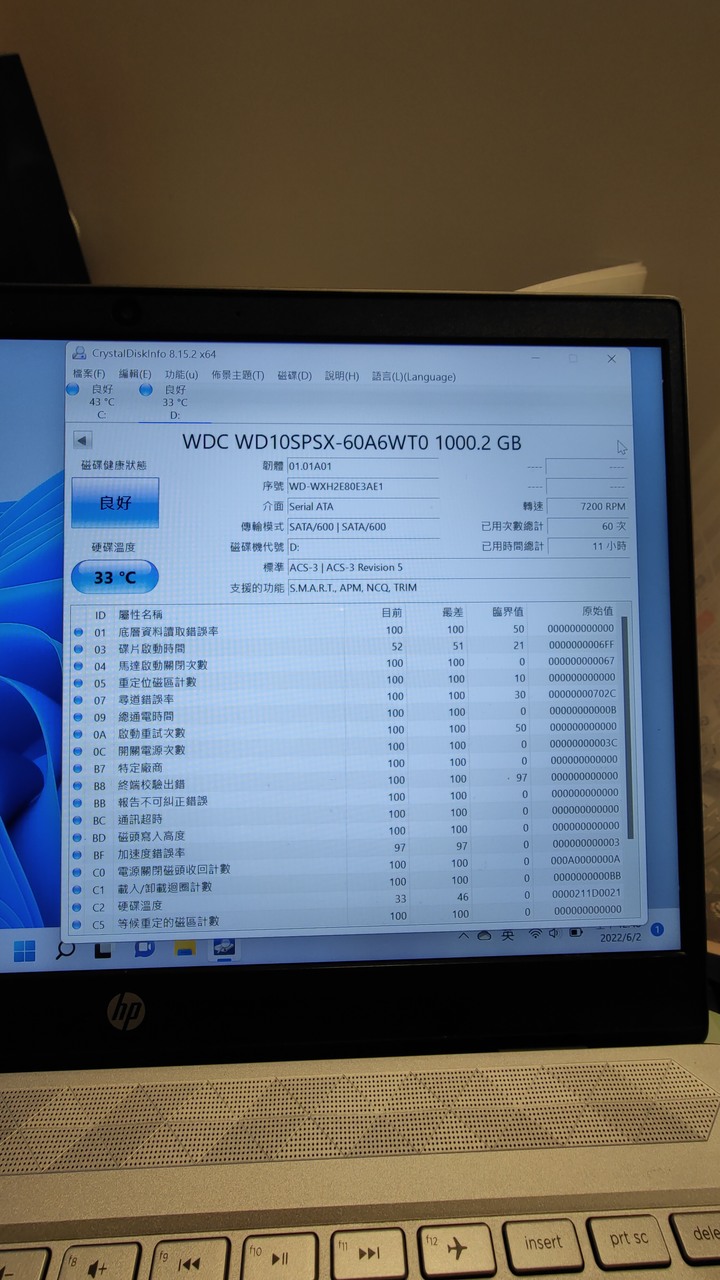Select the 尋道錯誤率 row

coord(347,698)
